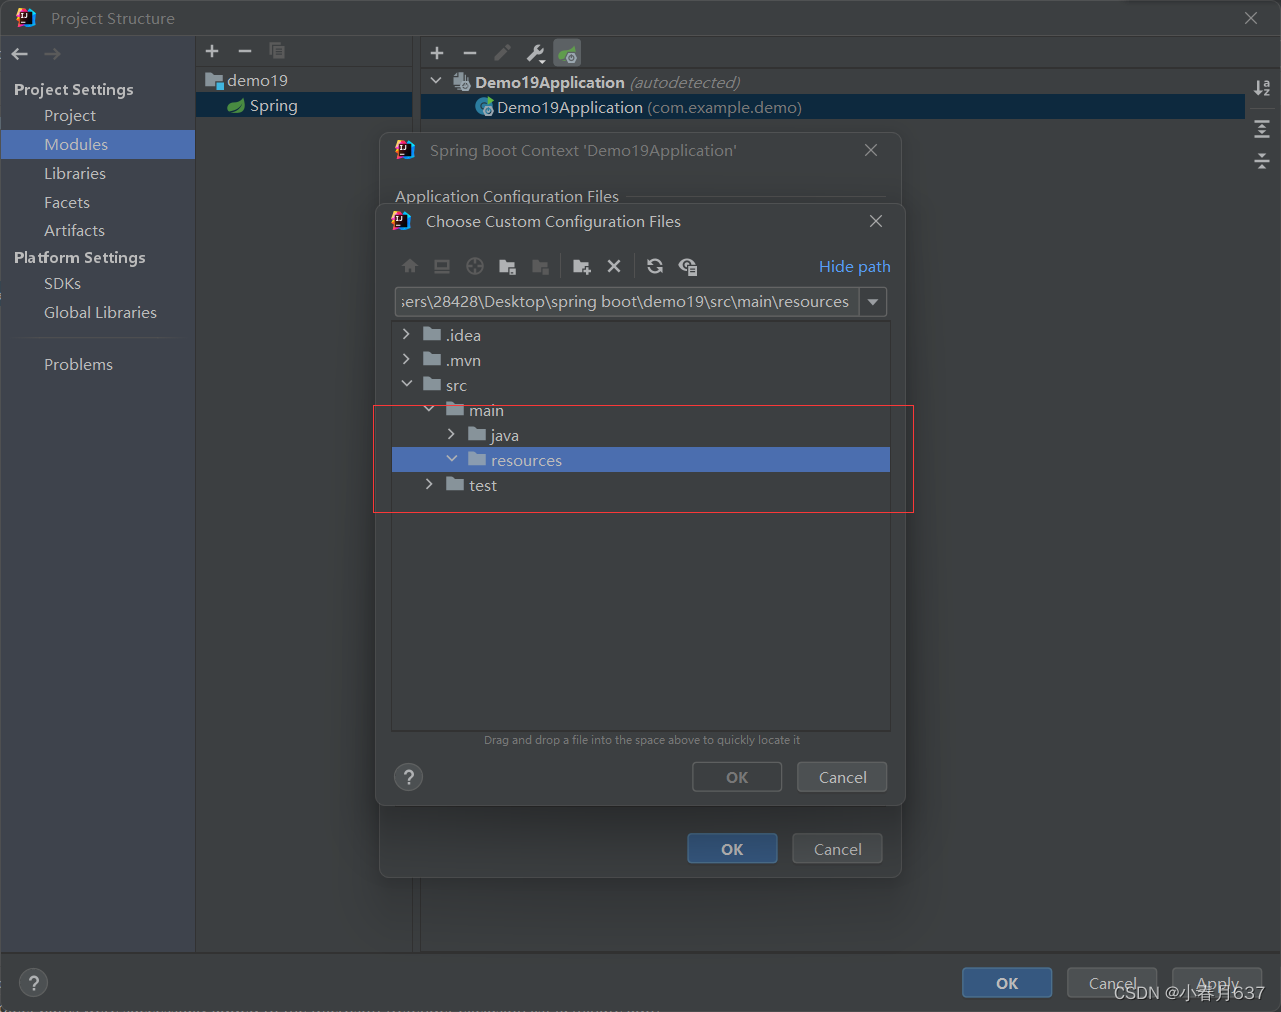
Task: Open Global Libraries page
Action: coord(98,312)
